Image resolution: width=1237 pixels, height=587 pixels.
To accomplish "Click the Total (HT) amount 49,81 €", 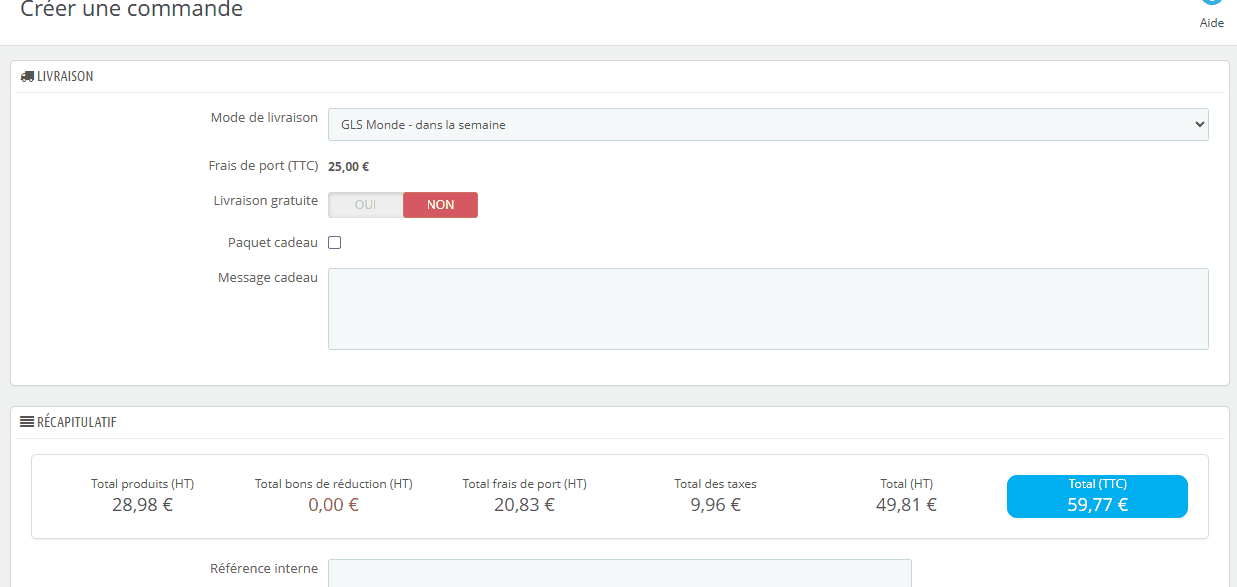I will [906, 505].
